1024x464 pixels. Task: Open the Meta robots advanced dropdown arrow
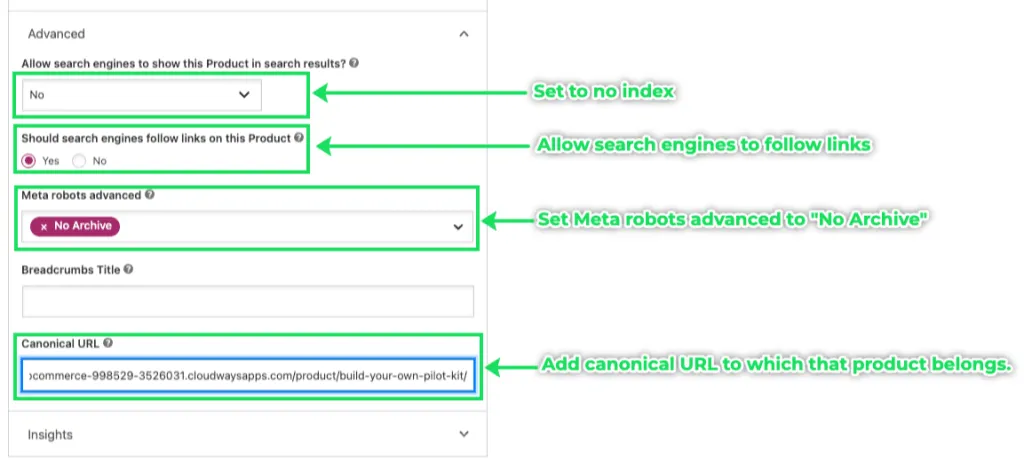point(458,227)
